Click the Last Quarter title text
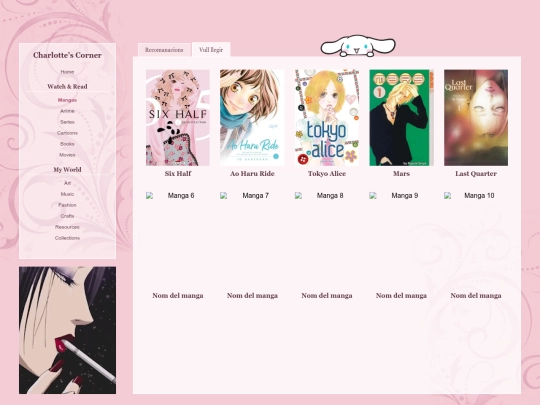 point(476,174)
